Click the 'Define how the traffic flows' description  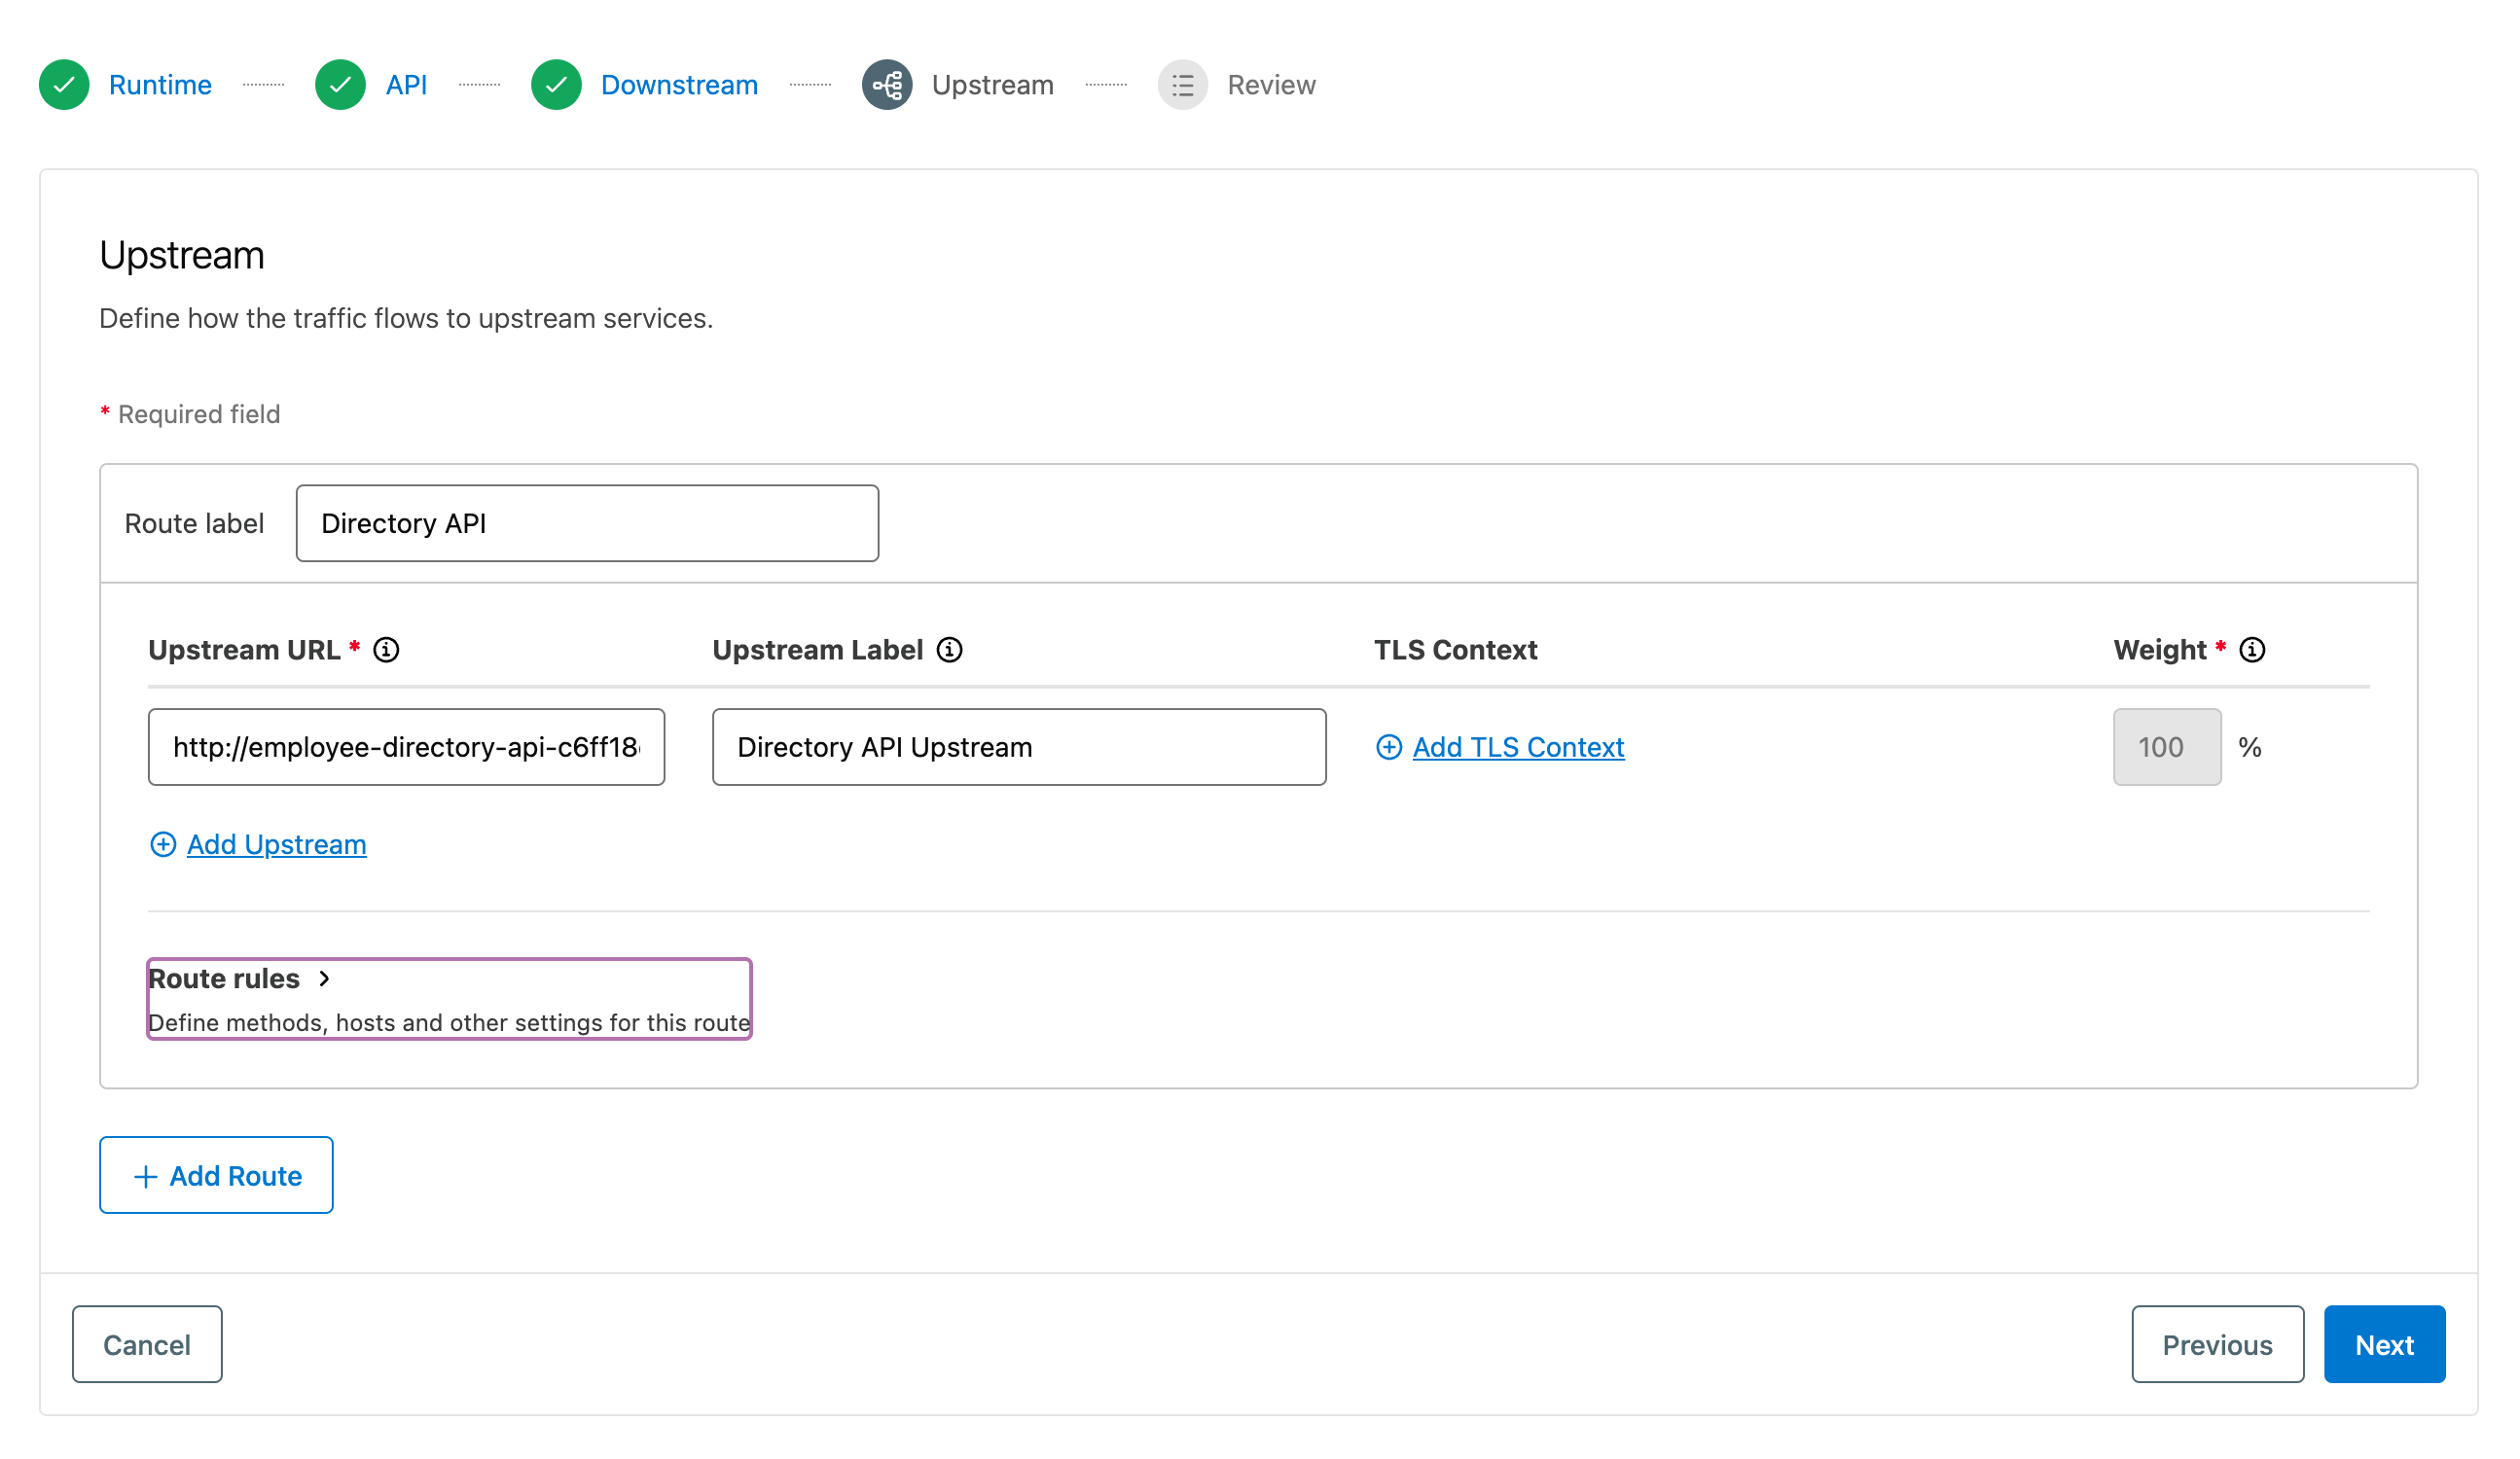click(406, 318)
